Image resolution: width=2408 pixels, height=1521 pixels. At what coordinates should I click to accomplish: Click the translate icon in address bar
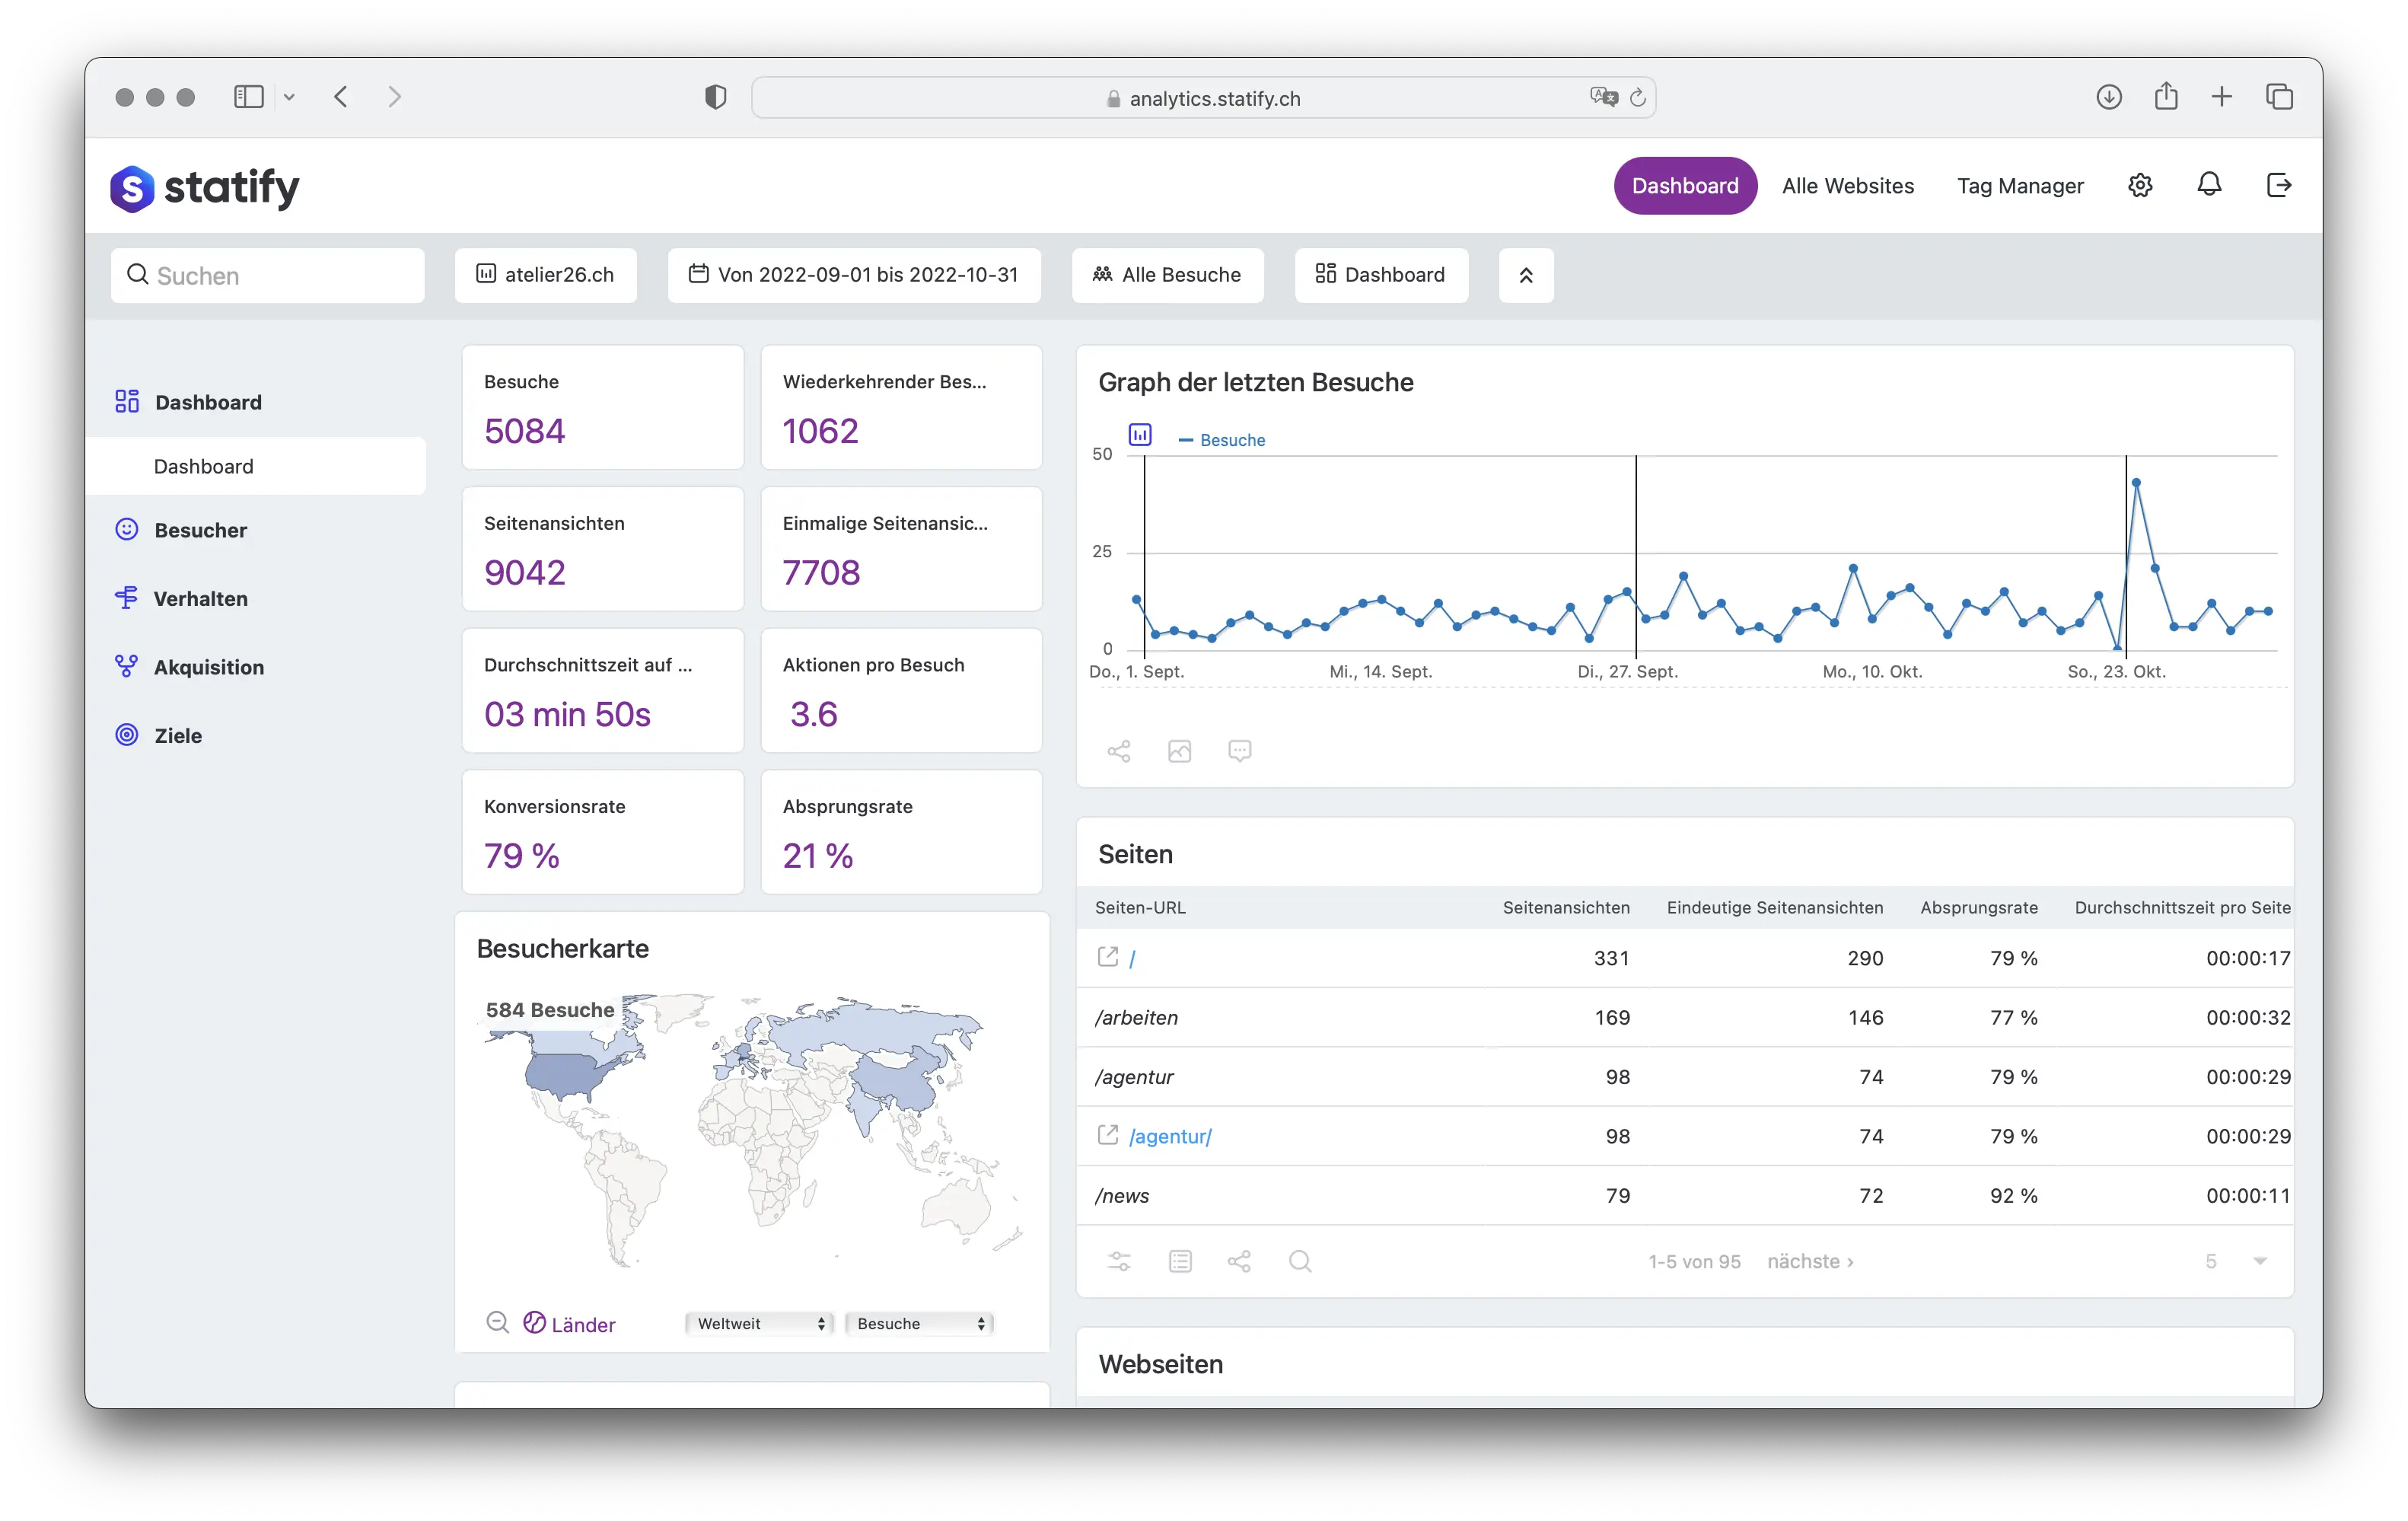click(x=1603, y=97)
